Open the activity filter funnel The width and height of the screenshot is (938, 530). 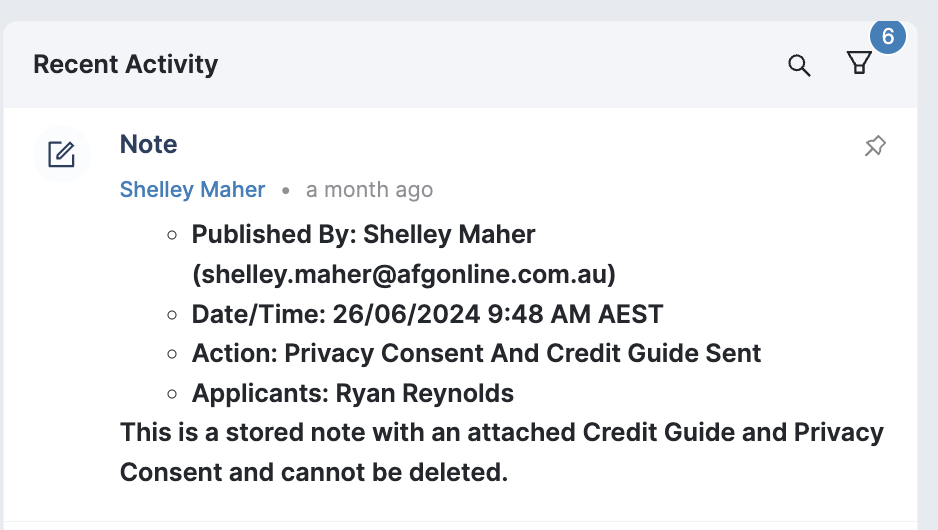[x=858, y=64]
